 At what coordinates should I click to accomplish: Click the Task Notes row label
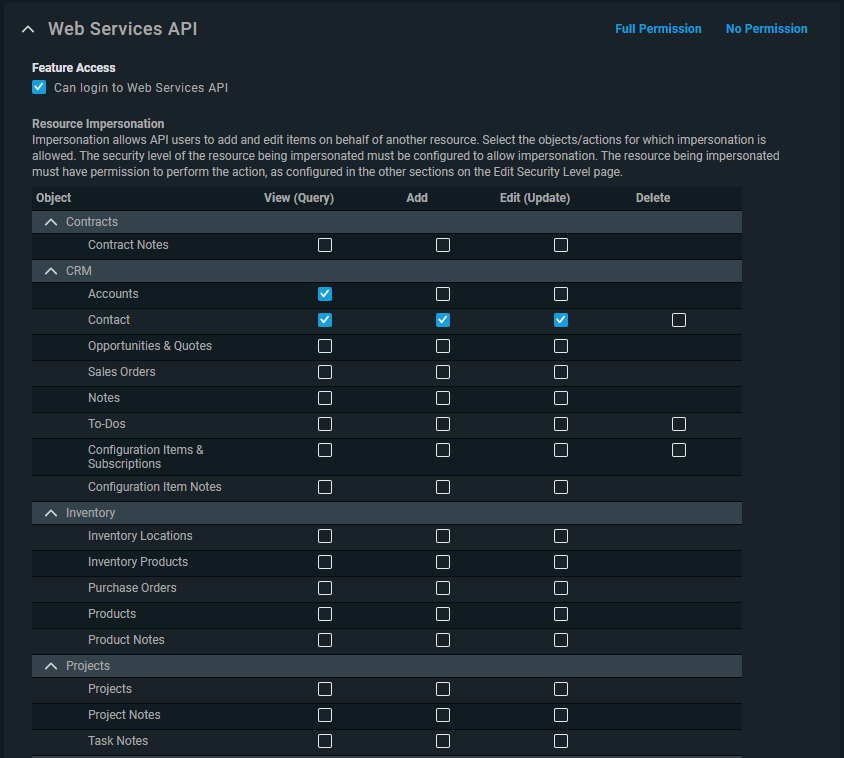point(118,741)
